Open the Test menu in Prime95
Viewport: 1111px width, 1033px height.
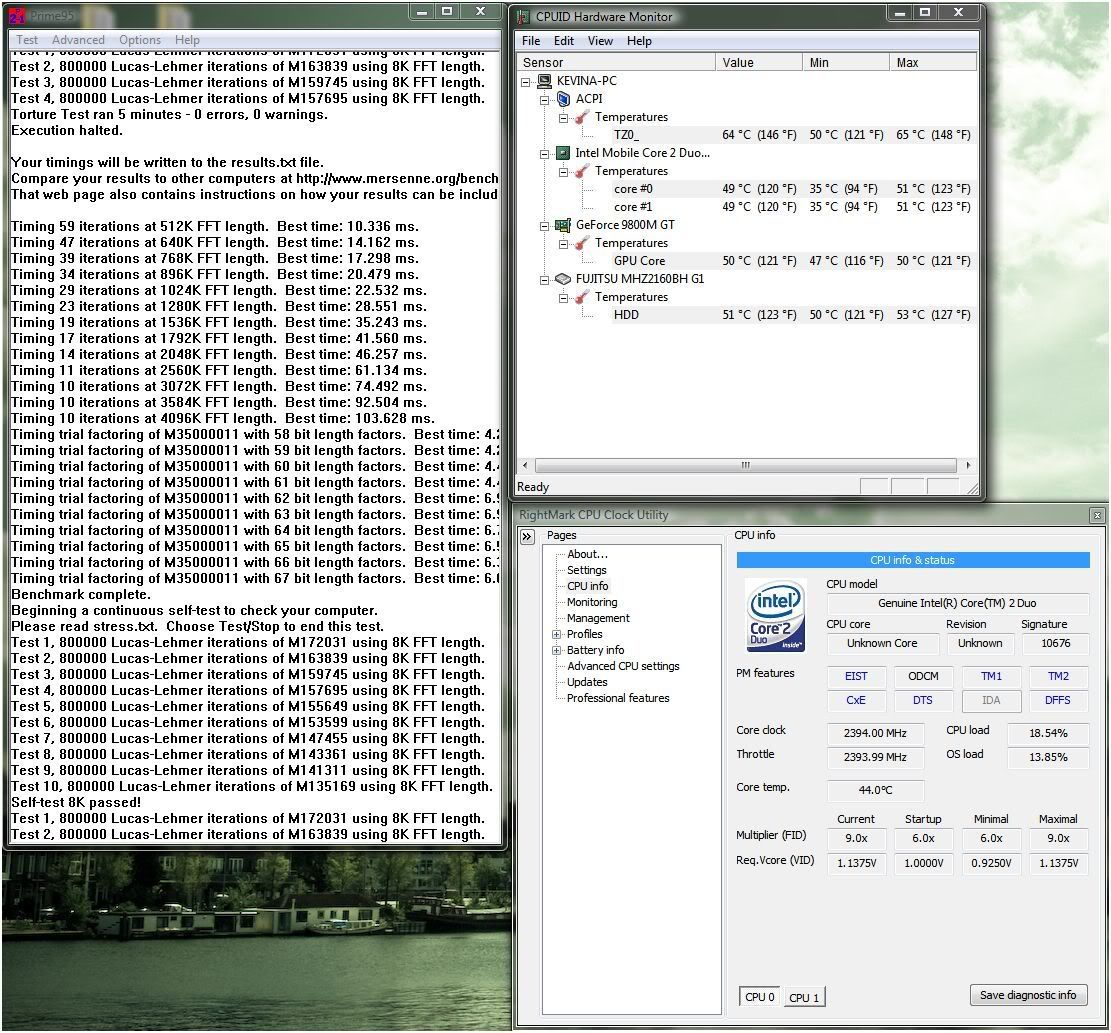pyautogui.click(x=27, y=40)
